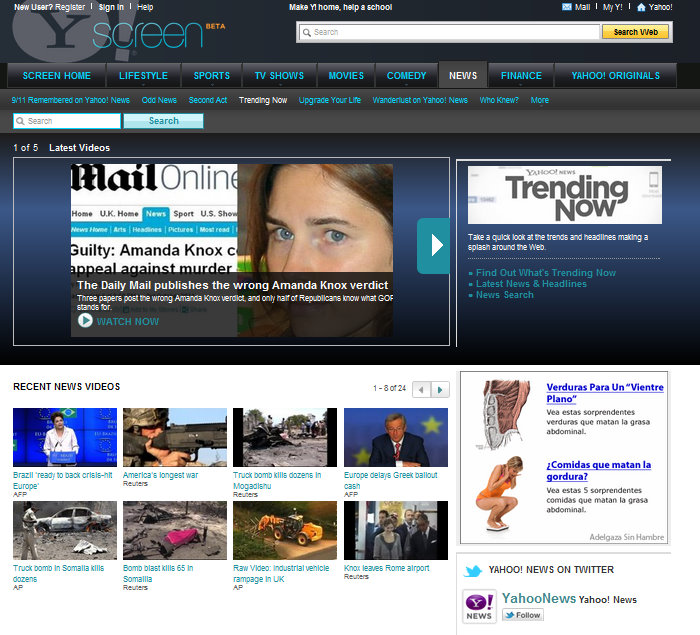Click the Trending Now banner image
Screen dimensions: 700x635
pos(565,195)
